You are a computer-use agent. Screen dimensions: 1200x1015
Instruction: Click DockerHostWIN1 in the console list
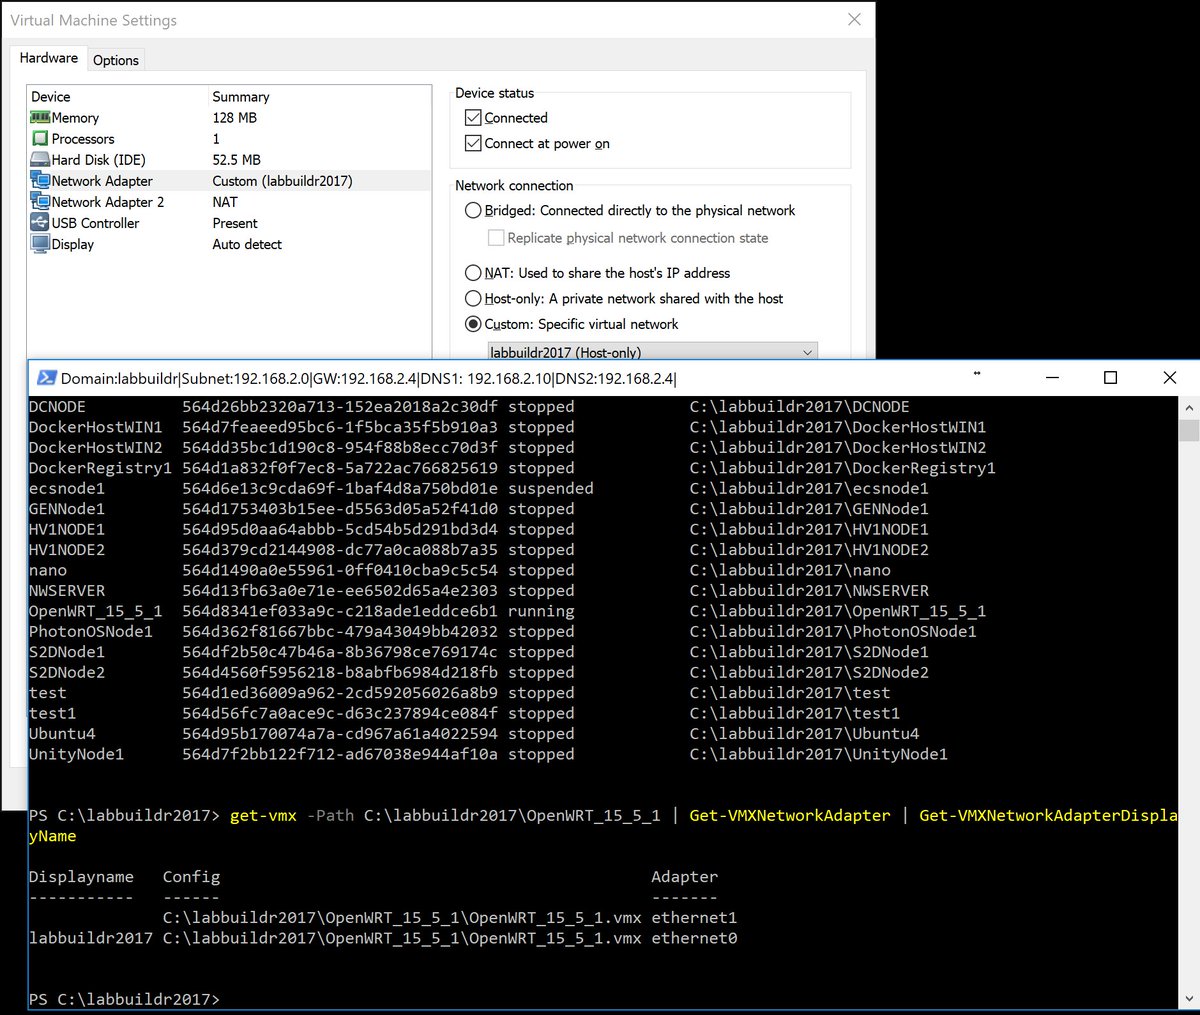95,427
